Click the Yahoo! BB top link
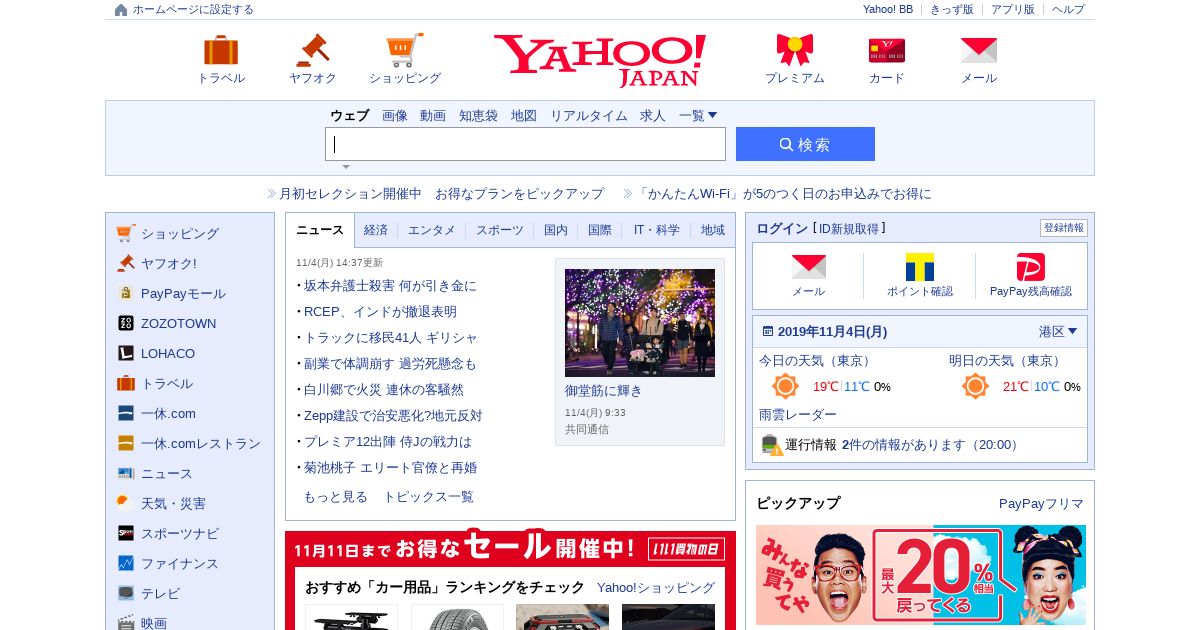The width and height of the screenshot is (1200, 630). click(888, 10)
